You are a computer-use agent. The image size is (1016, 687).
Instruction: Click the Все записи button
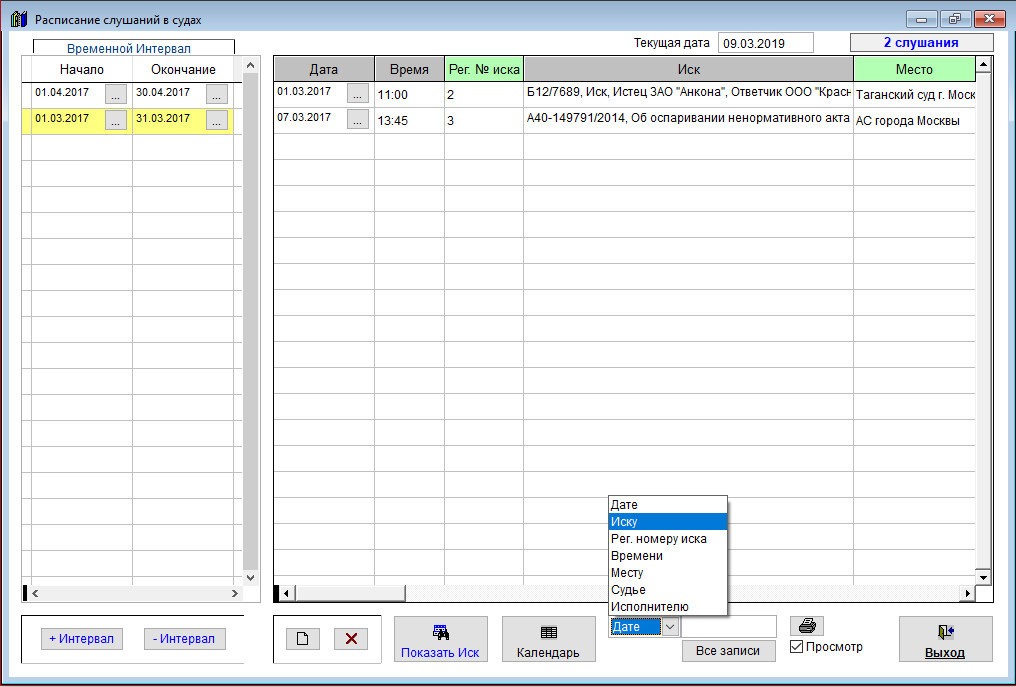(x=728, y=651)
